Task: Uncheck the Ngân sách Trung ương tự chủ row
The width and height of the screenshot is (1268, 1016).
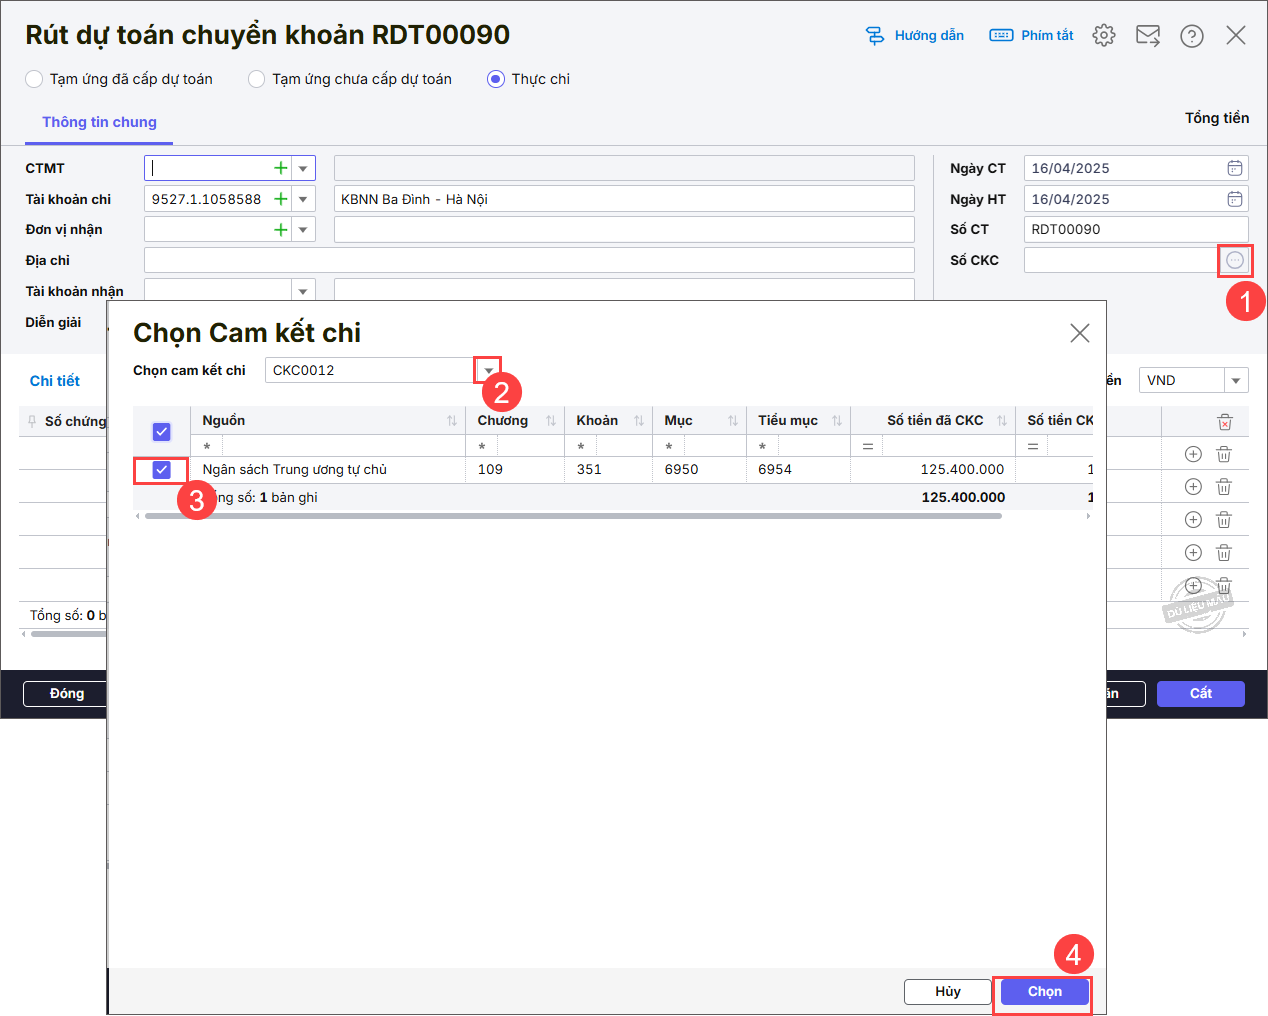Action: tap(162, 470)
